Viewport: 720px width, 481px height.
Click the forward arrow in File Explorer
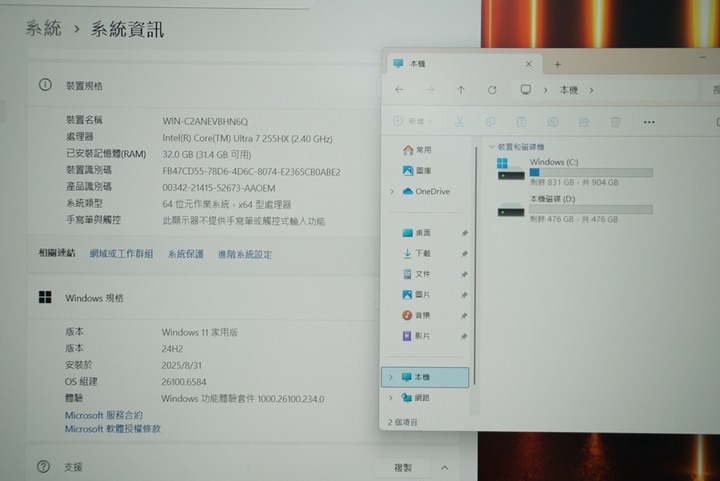tap(430, 90)
